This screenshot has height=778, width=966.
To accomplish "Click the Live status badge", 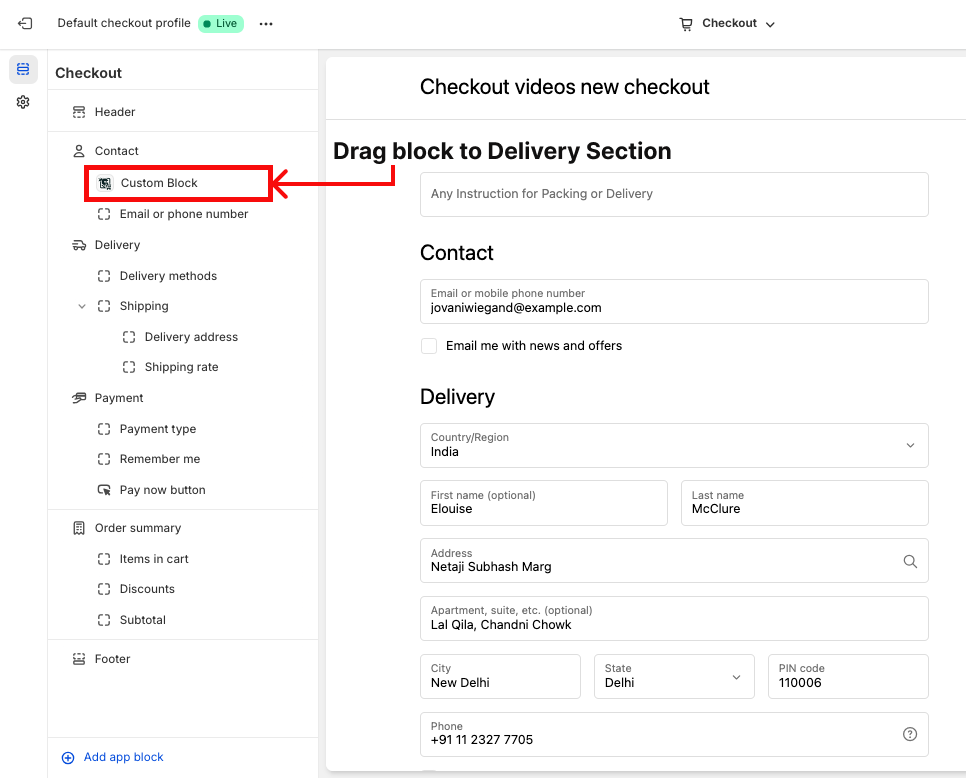I will [x=220, y=23].
